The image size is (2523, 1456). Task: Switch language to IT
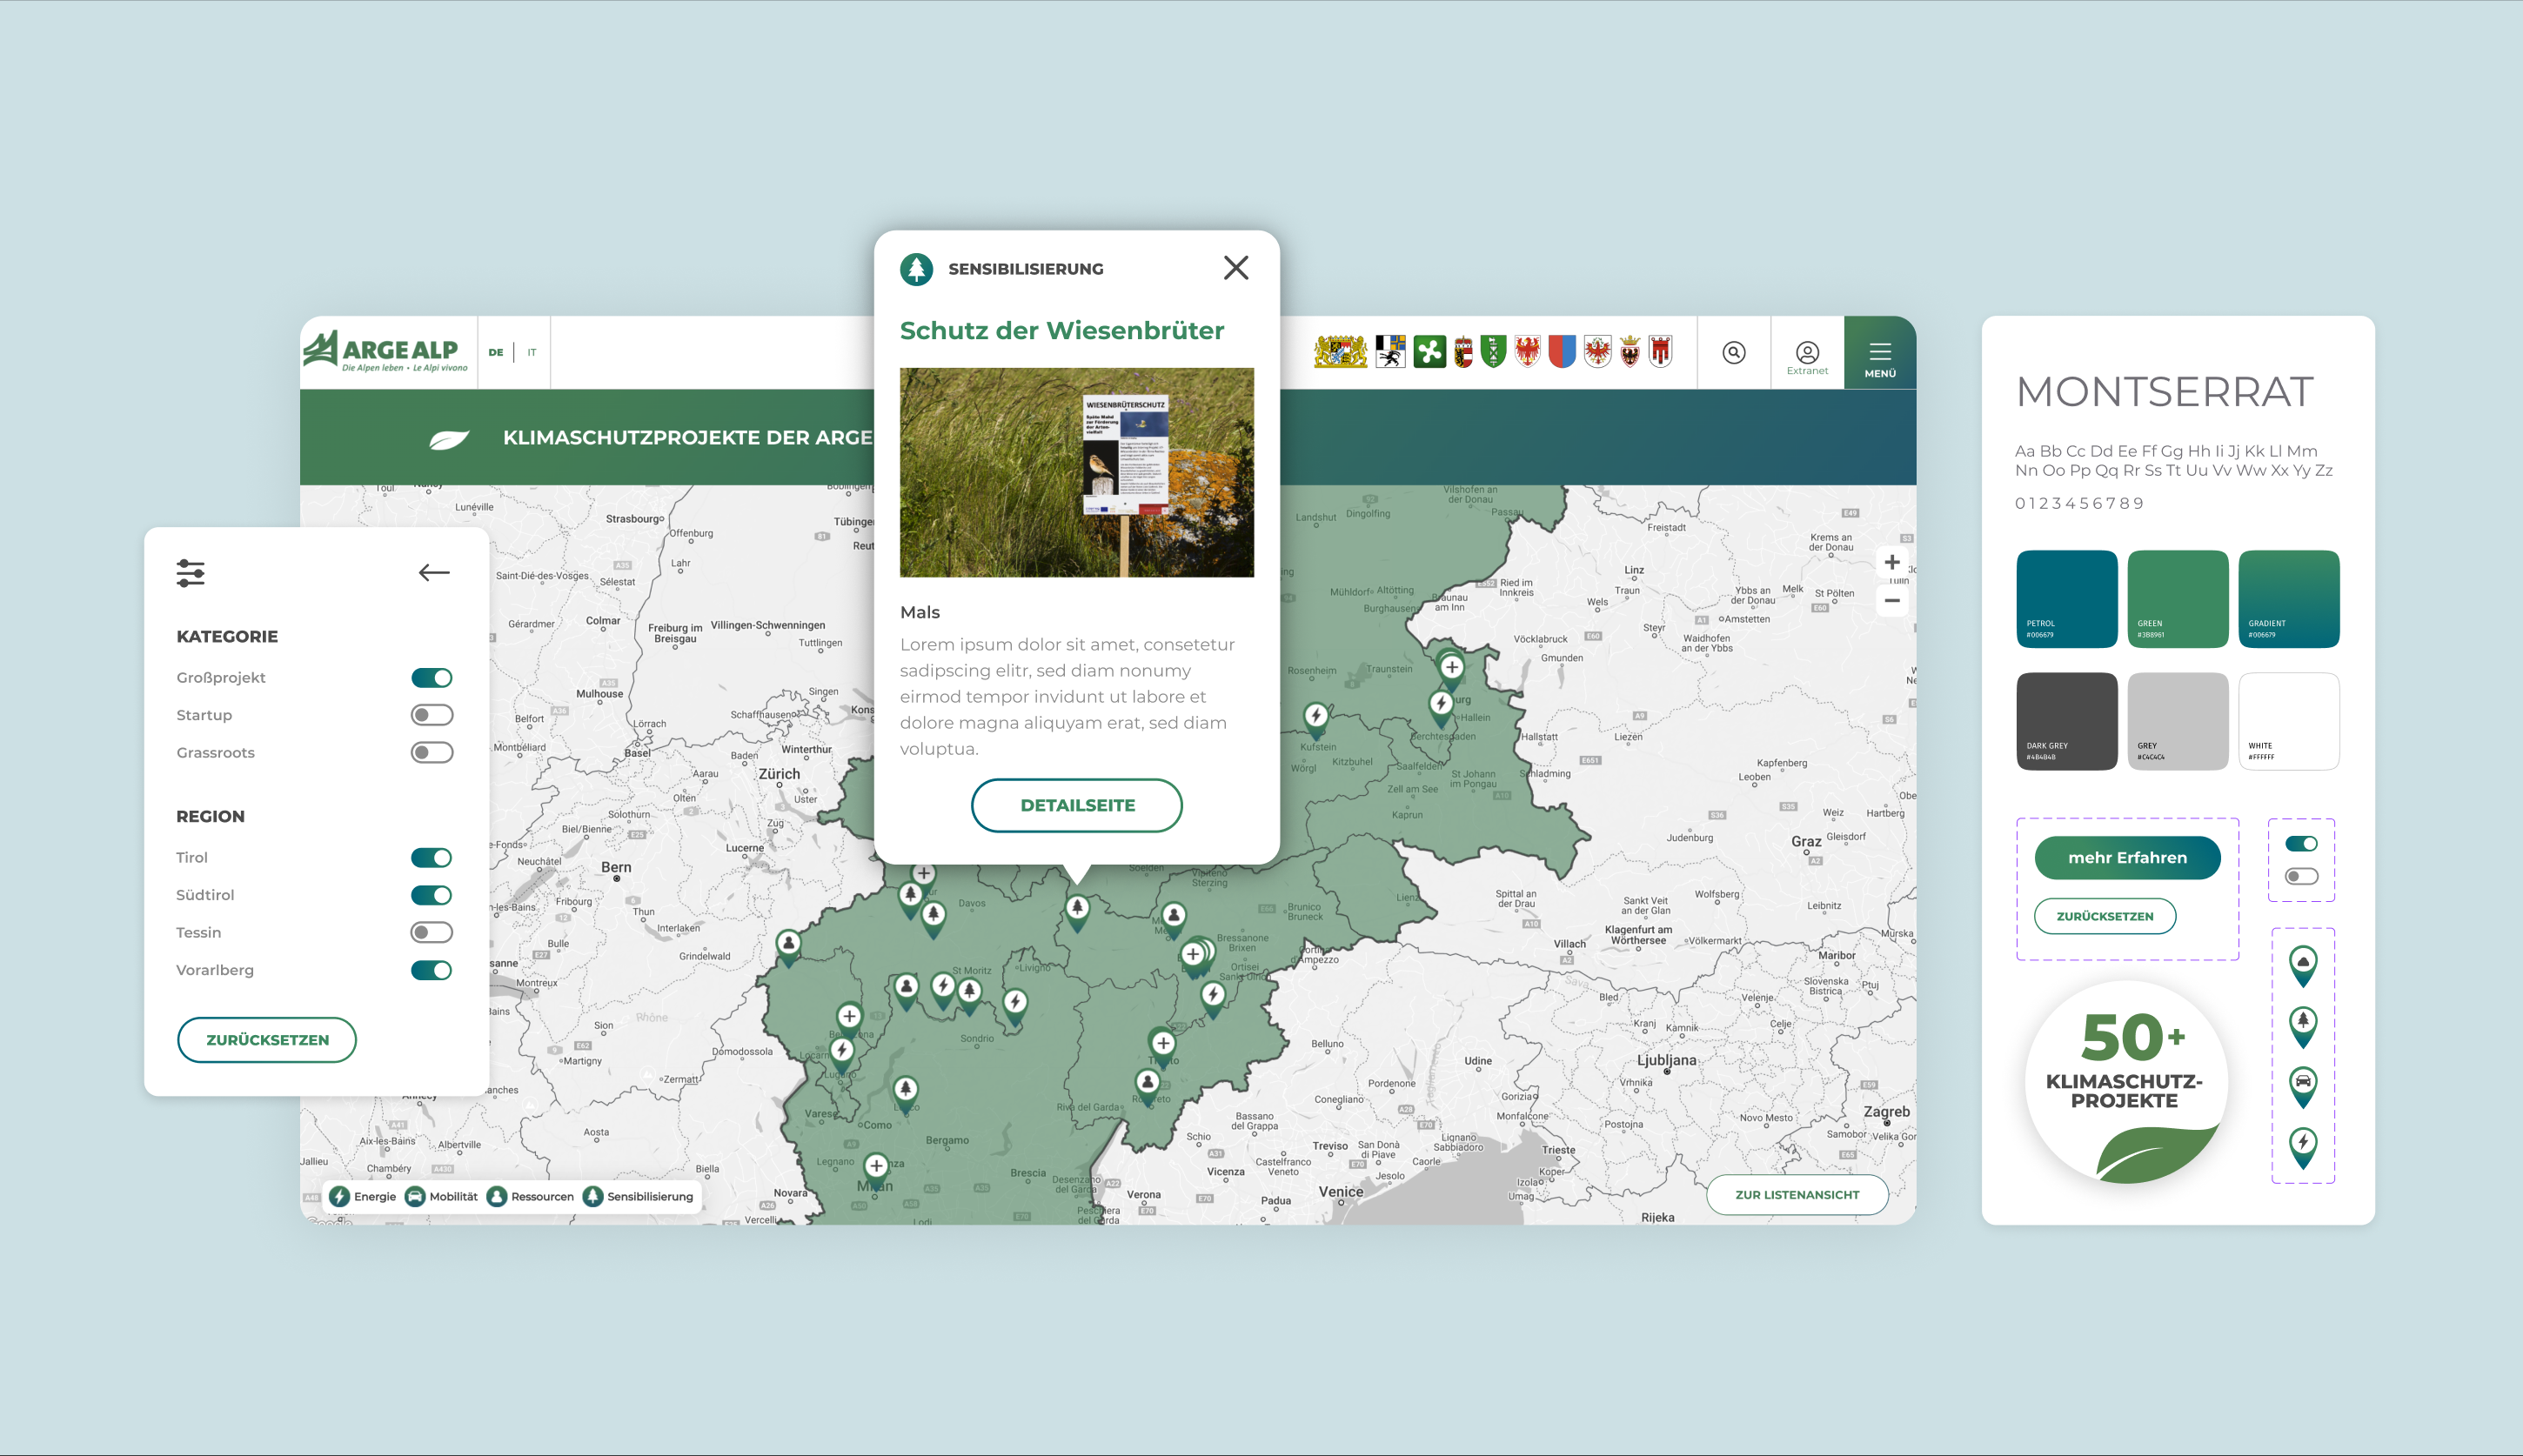pos(532,352)
